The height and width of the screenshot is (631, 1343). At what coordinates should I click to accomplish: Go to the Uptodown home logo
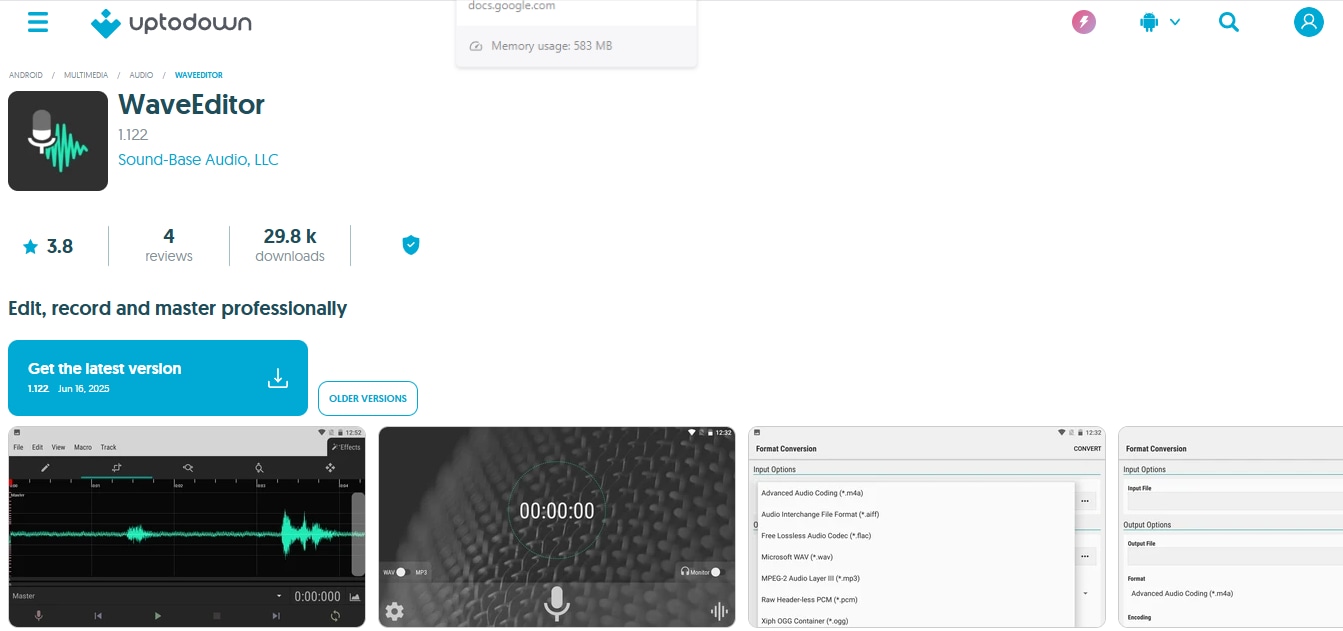(171, 22)
